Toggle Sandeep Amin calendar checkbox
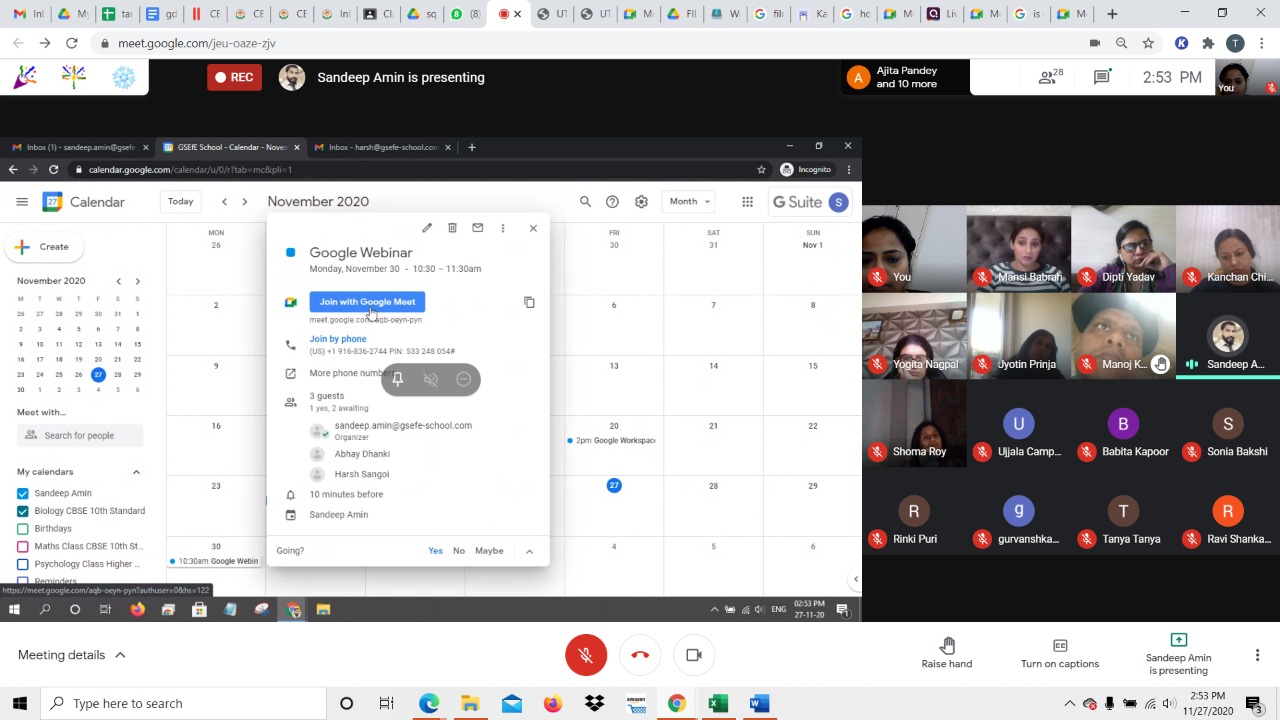 point(23,493)
